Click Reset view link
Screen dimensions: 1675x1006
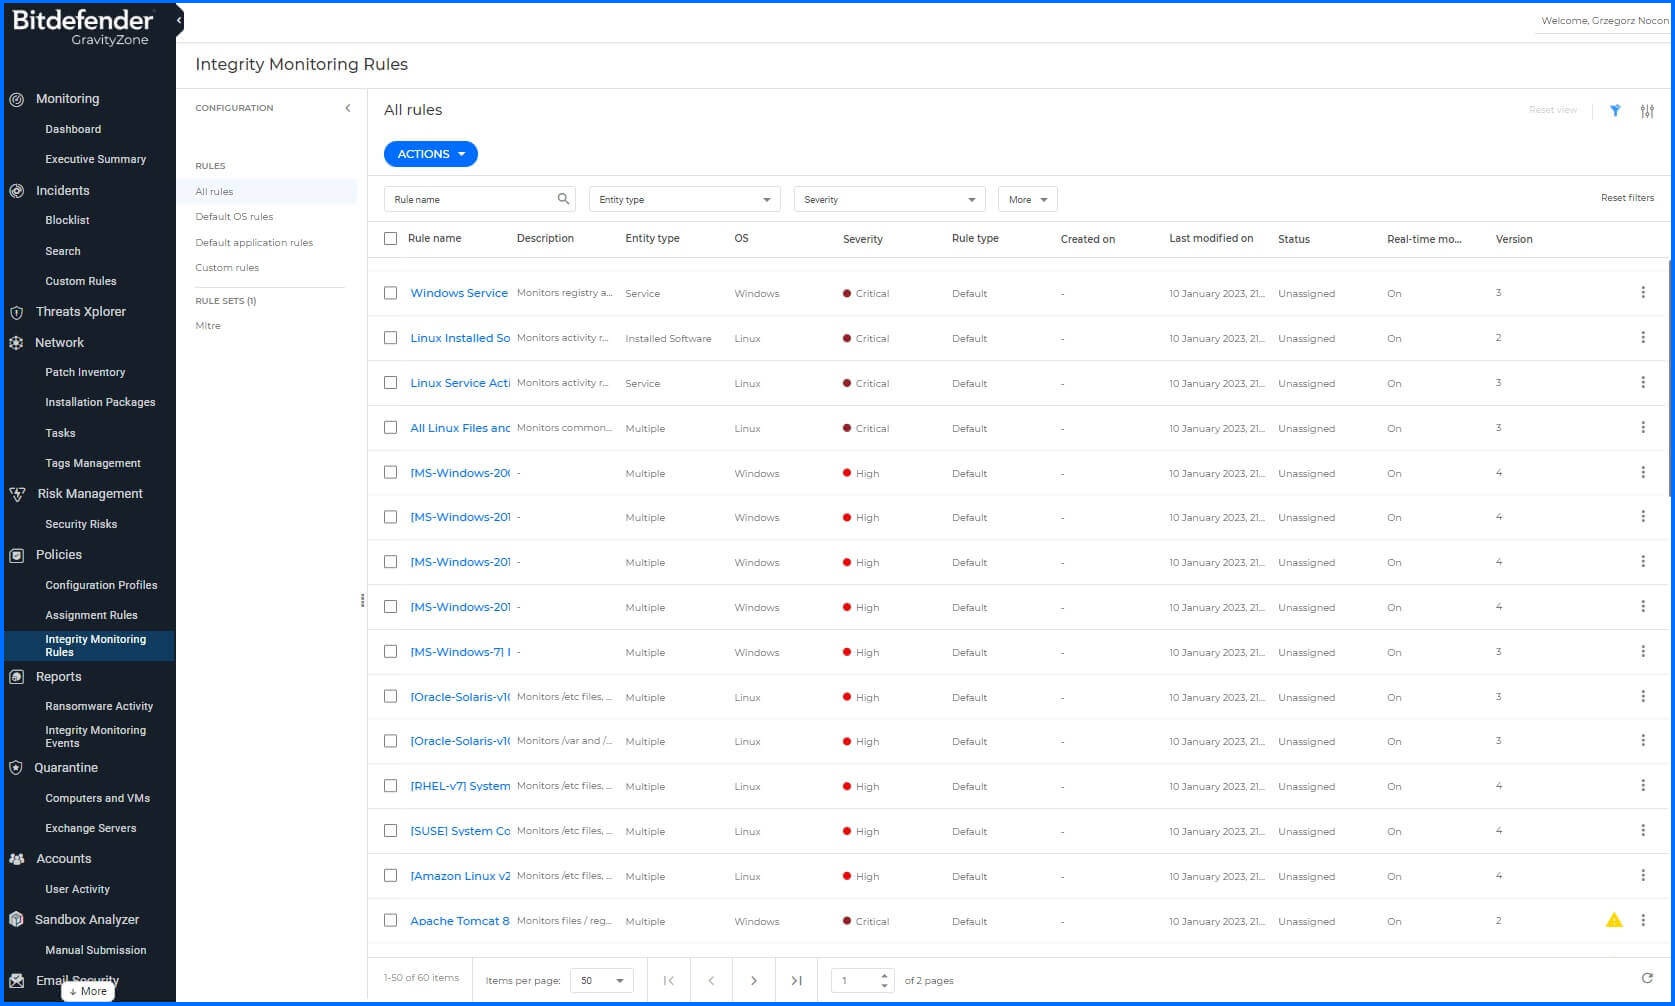coord(1552,110)
